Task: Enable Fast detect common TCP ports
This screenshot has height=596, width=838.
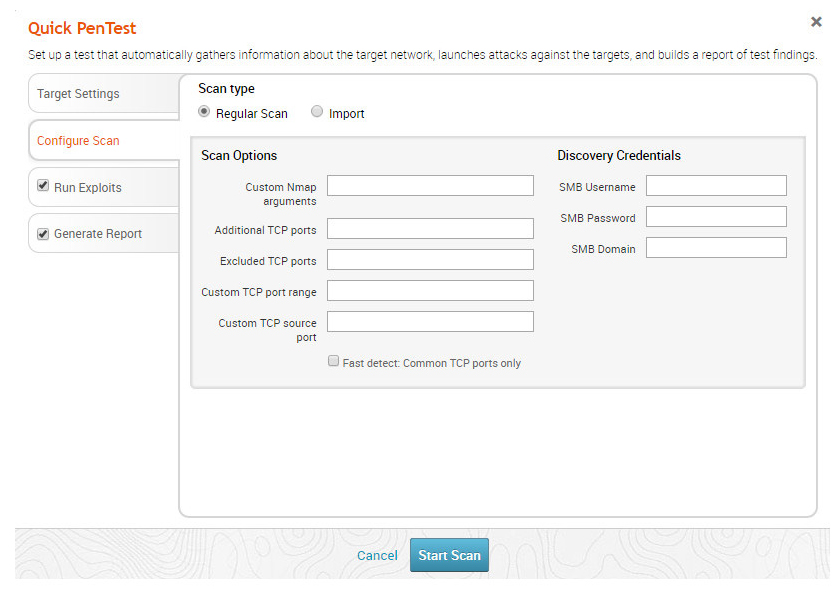Action: coord(334,362)
